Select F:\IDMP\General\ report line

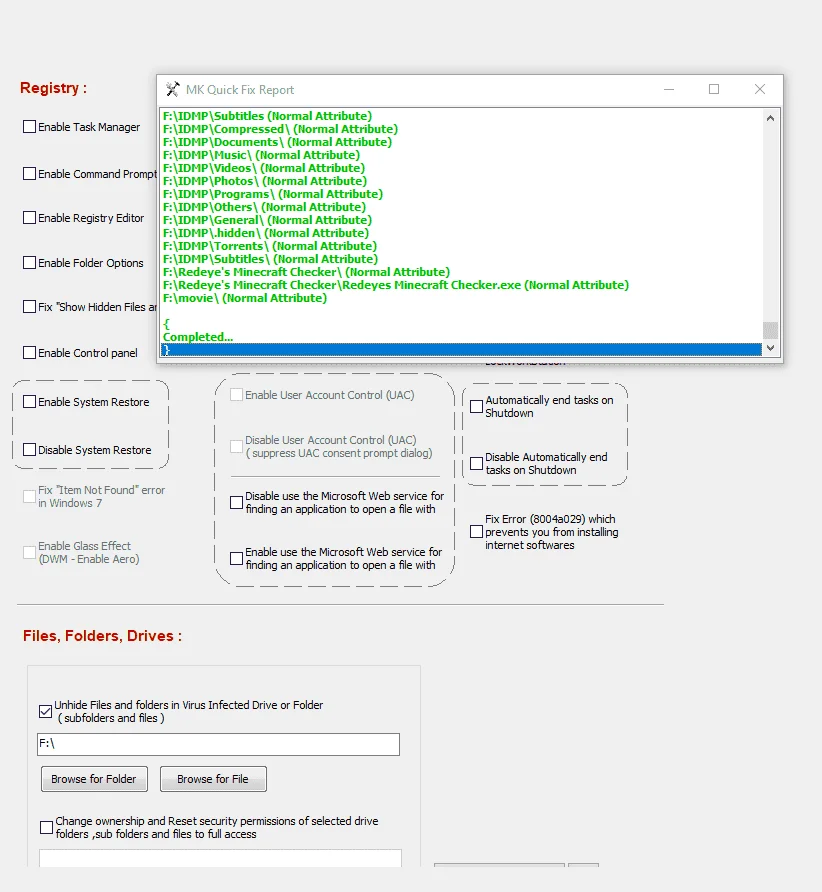[267, 220]
